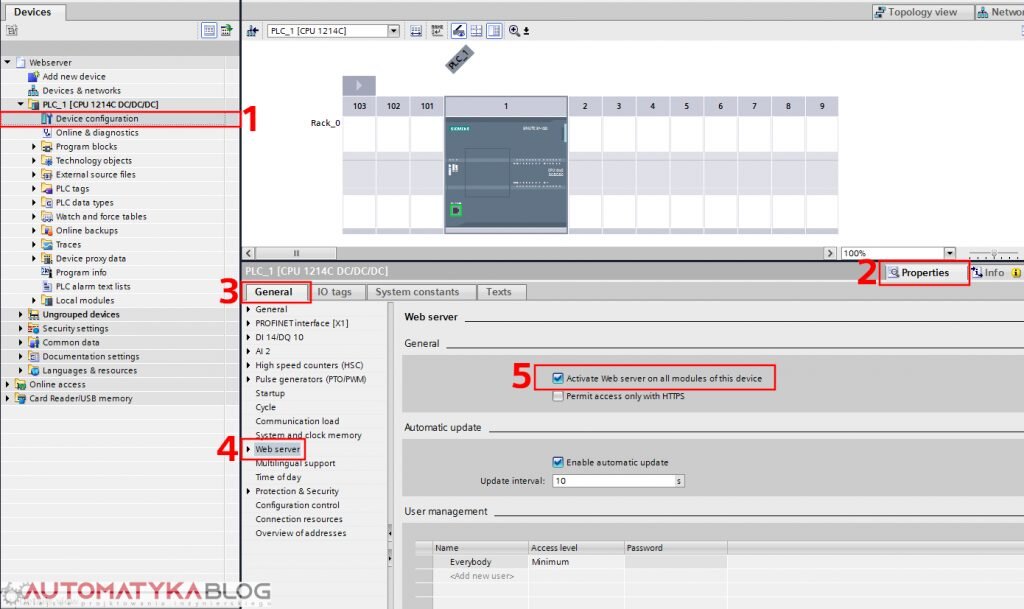Click the Devices panel tab
Image resolution: width=1024 pixels, height=609 pixels.
33,12
